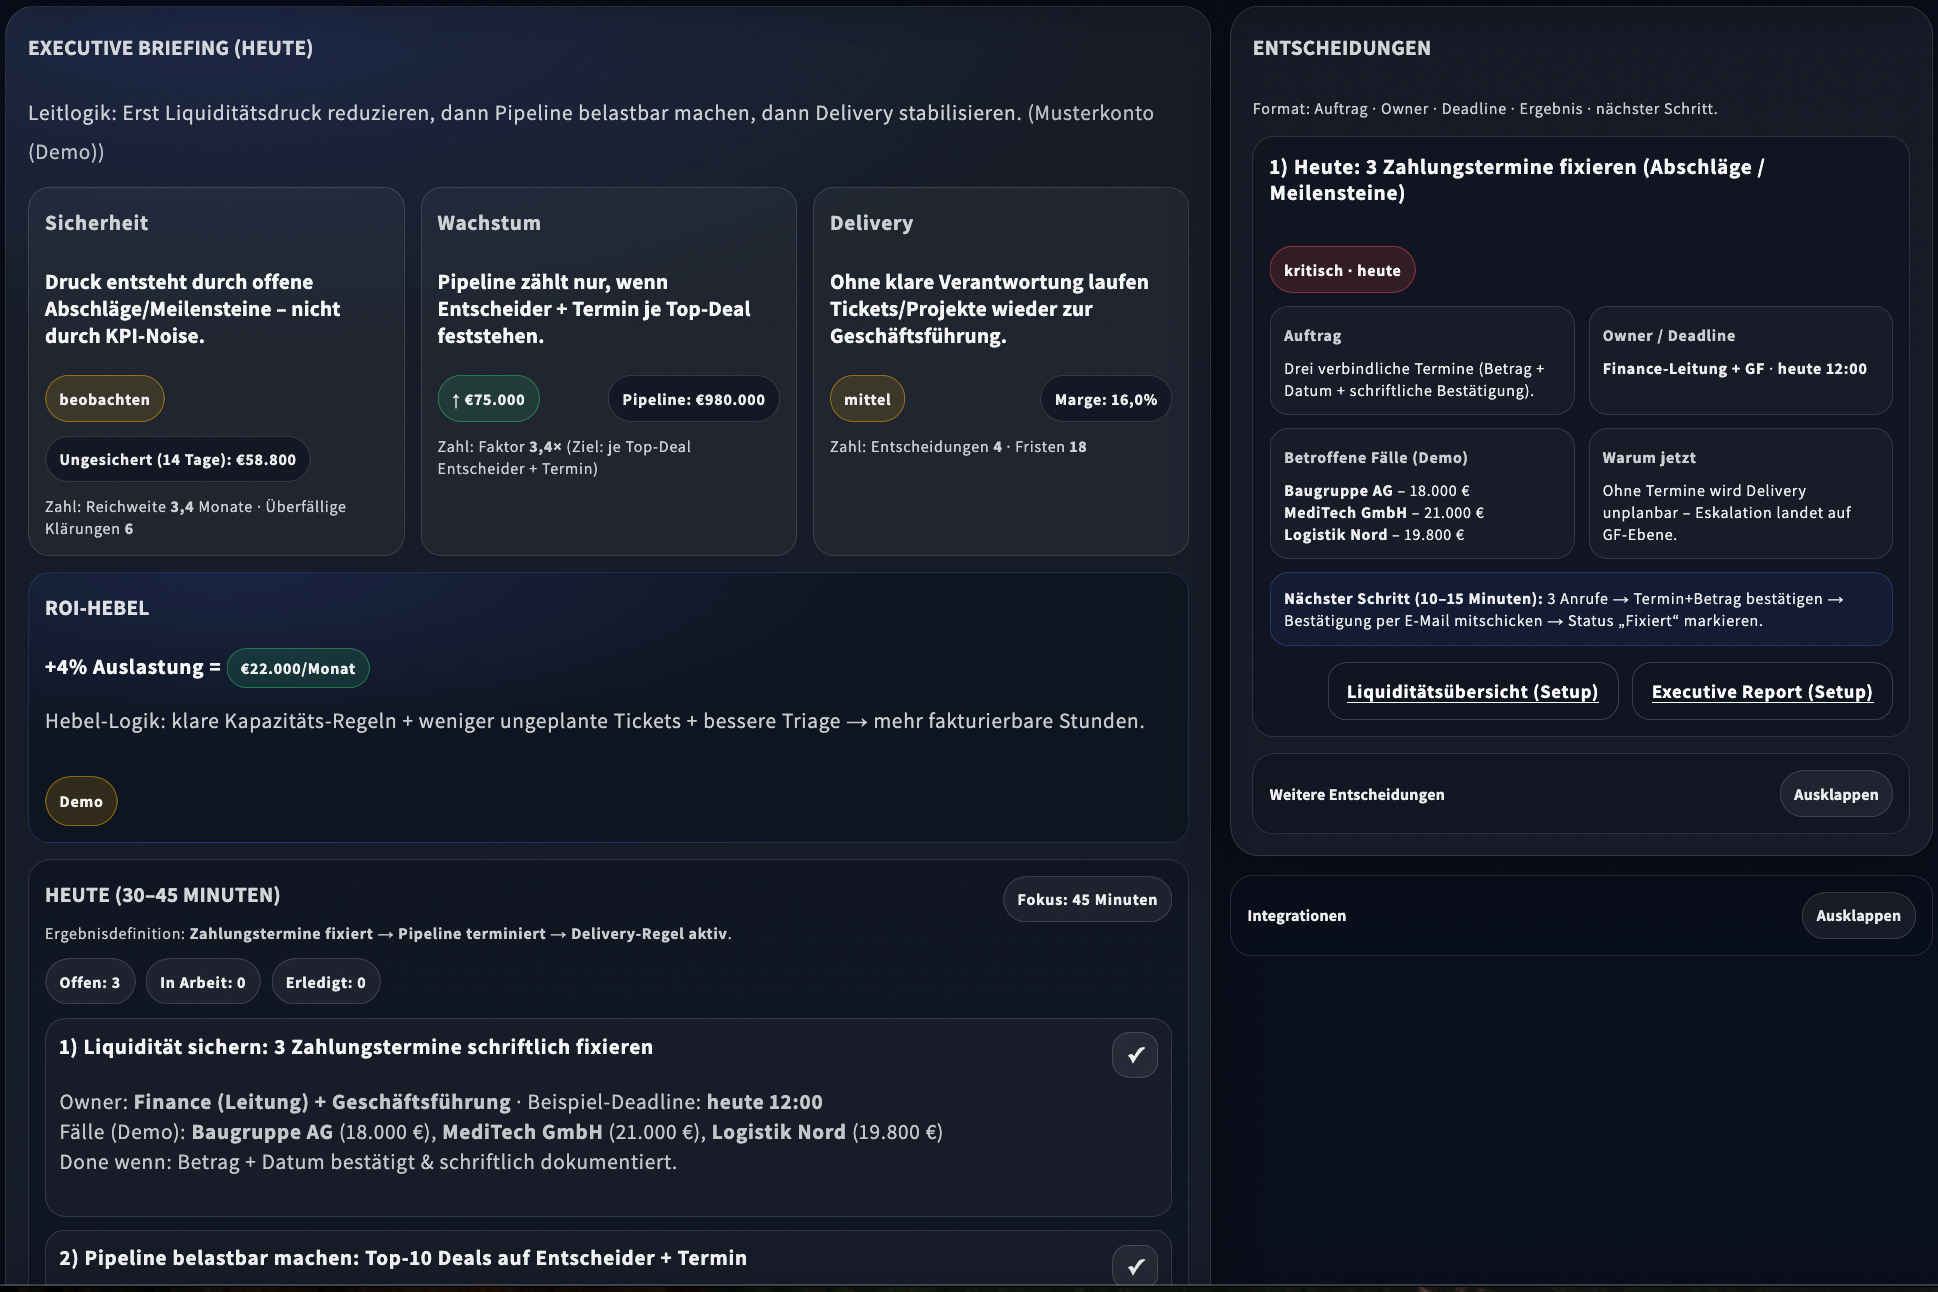The width and height of the screenshot is (1938, 1292).
Task: Toggle the "Offen: 3" status filter
Action: tap(89, 981)
